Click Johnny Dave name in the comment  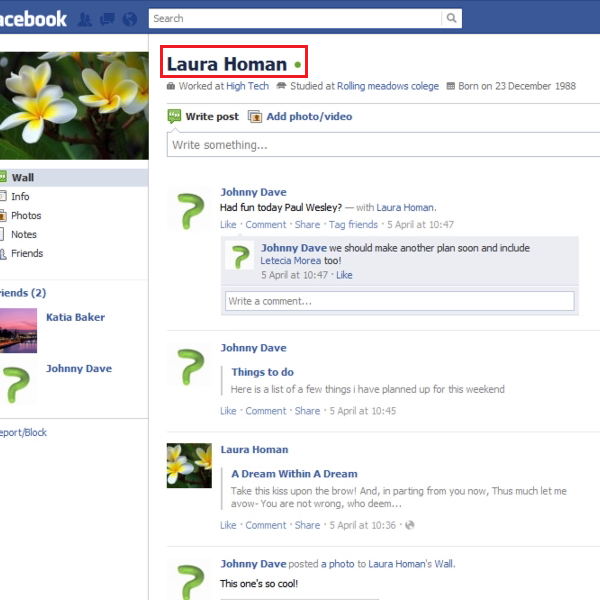click(294, 248)
